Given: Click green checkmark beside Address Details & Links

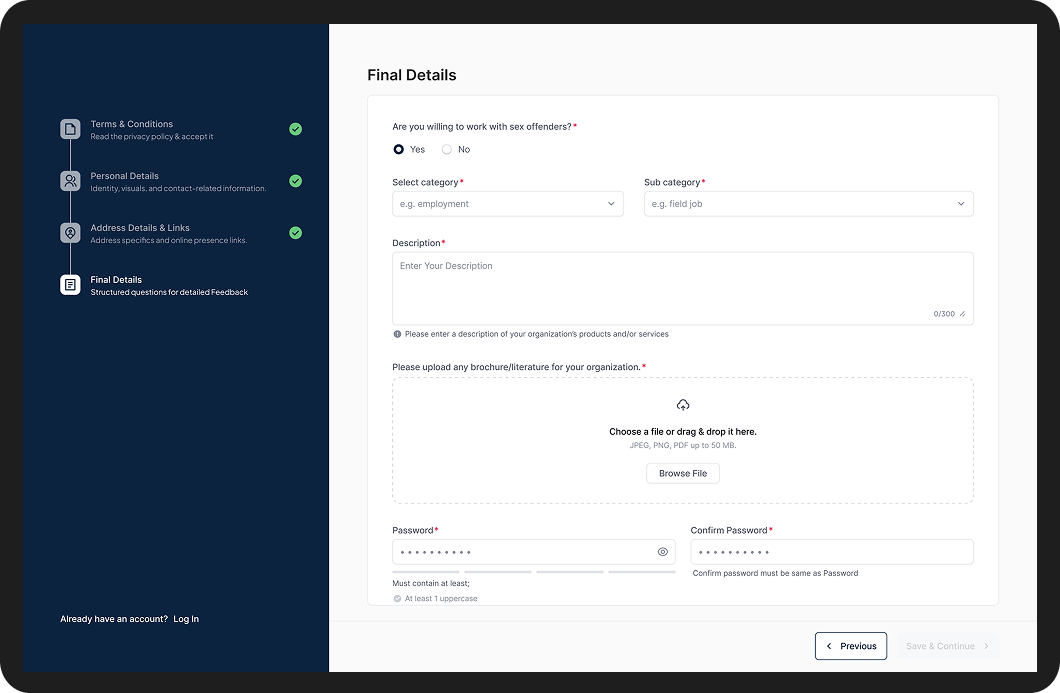Looking at the screenshot, I should (x=295, y=233).
